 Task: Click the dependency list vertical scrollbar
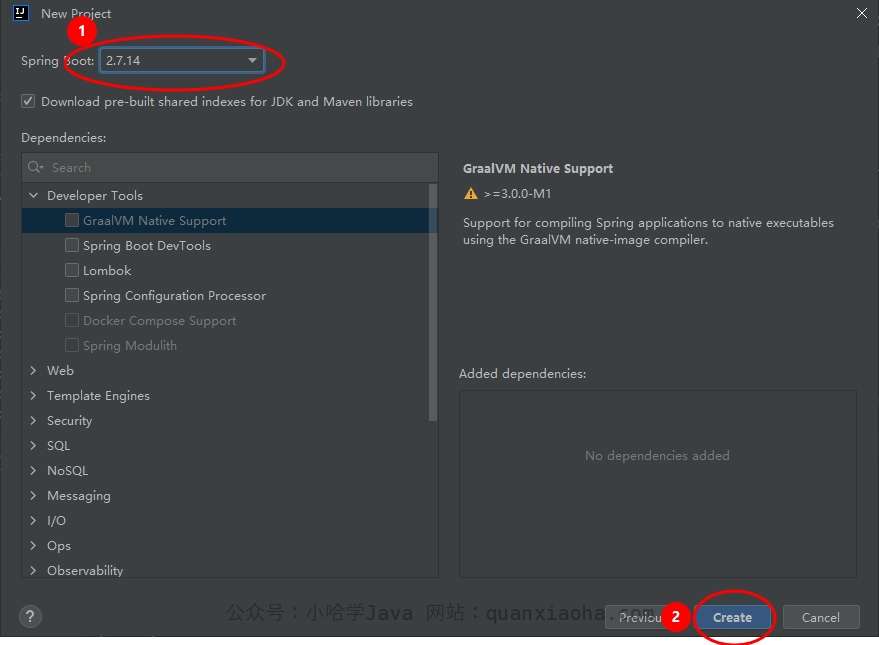(432, 303)
